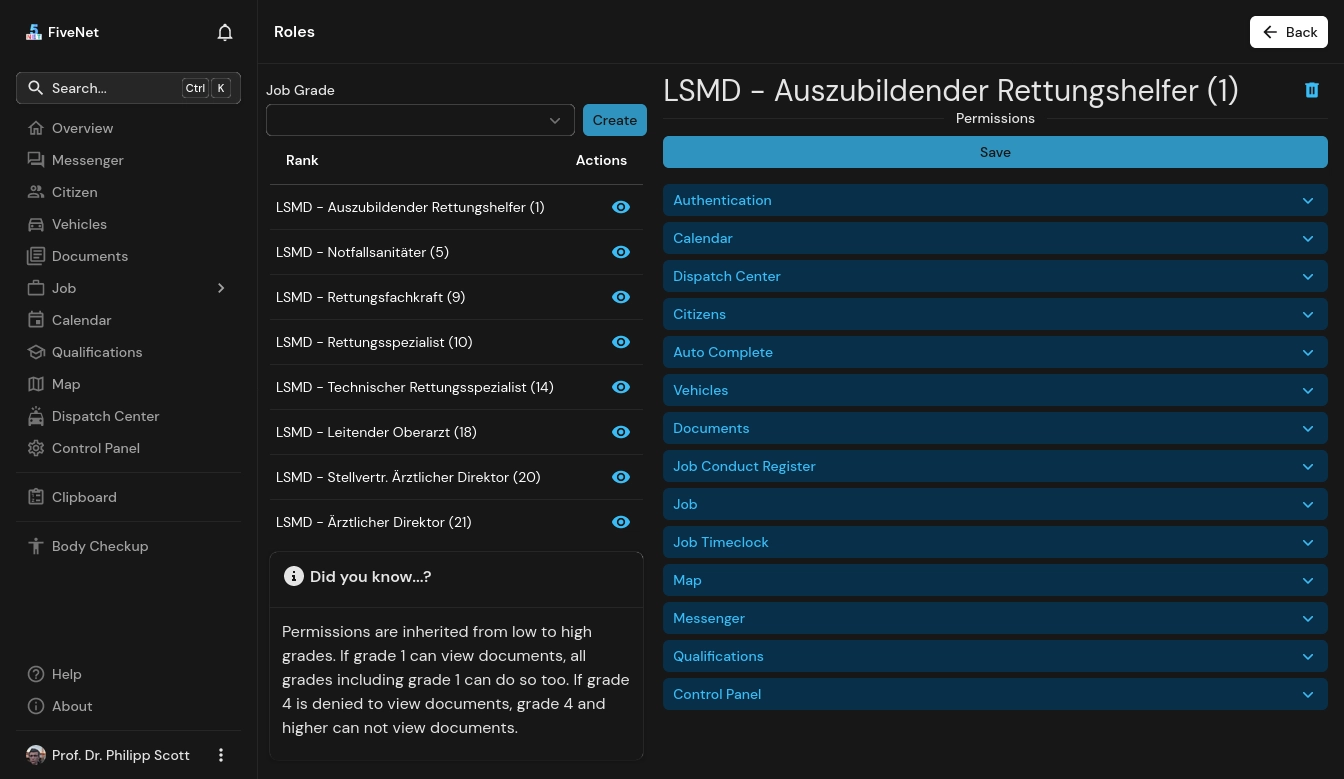Click the Vehicles car icon
The width and height of the screenshot is (1344, 779).
(x=36, y=224)
